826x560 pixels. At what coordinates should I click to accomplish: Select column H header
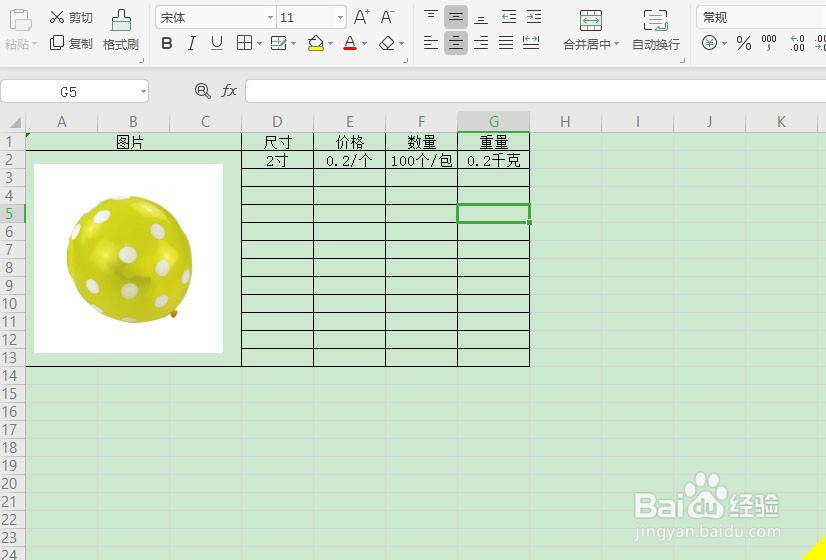[565, 122]
